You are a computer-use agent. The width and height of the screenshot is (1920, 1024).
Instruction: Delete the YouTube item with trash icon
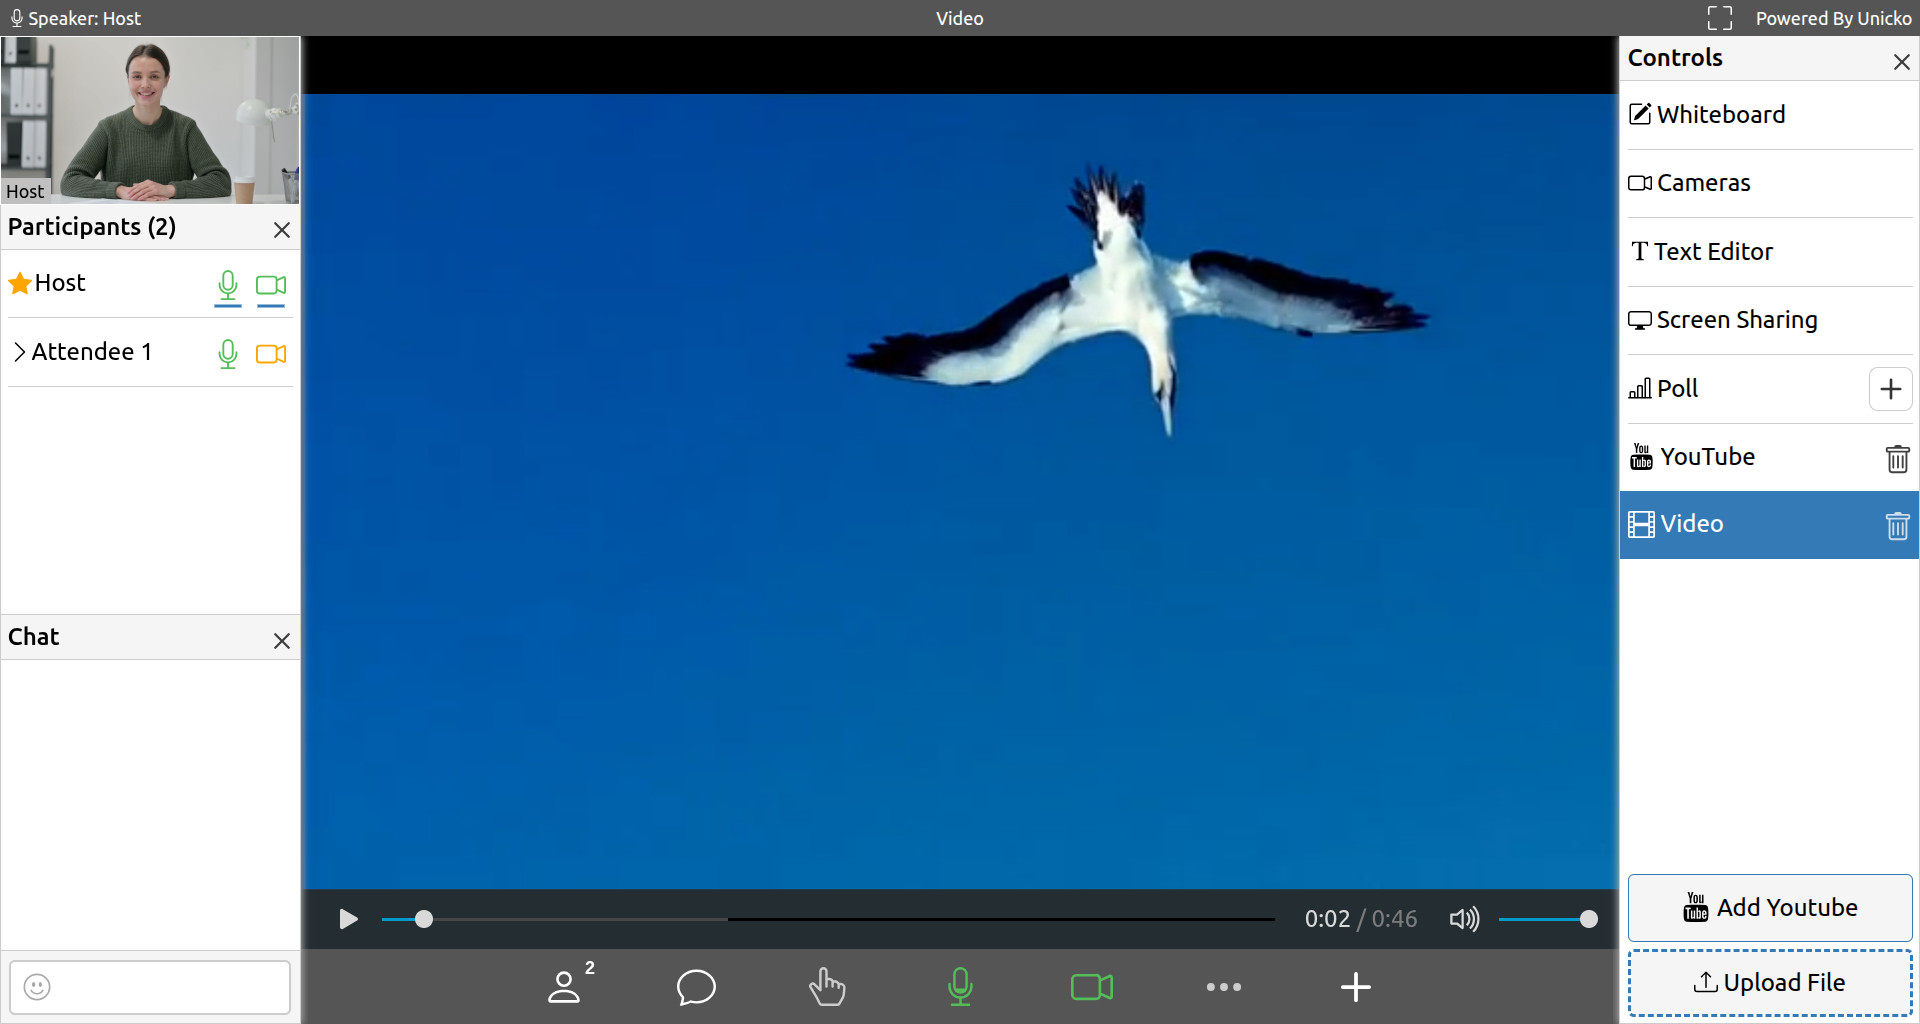coord(1897,458)
